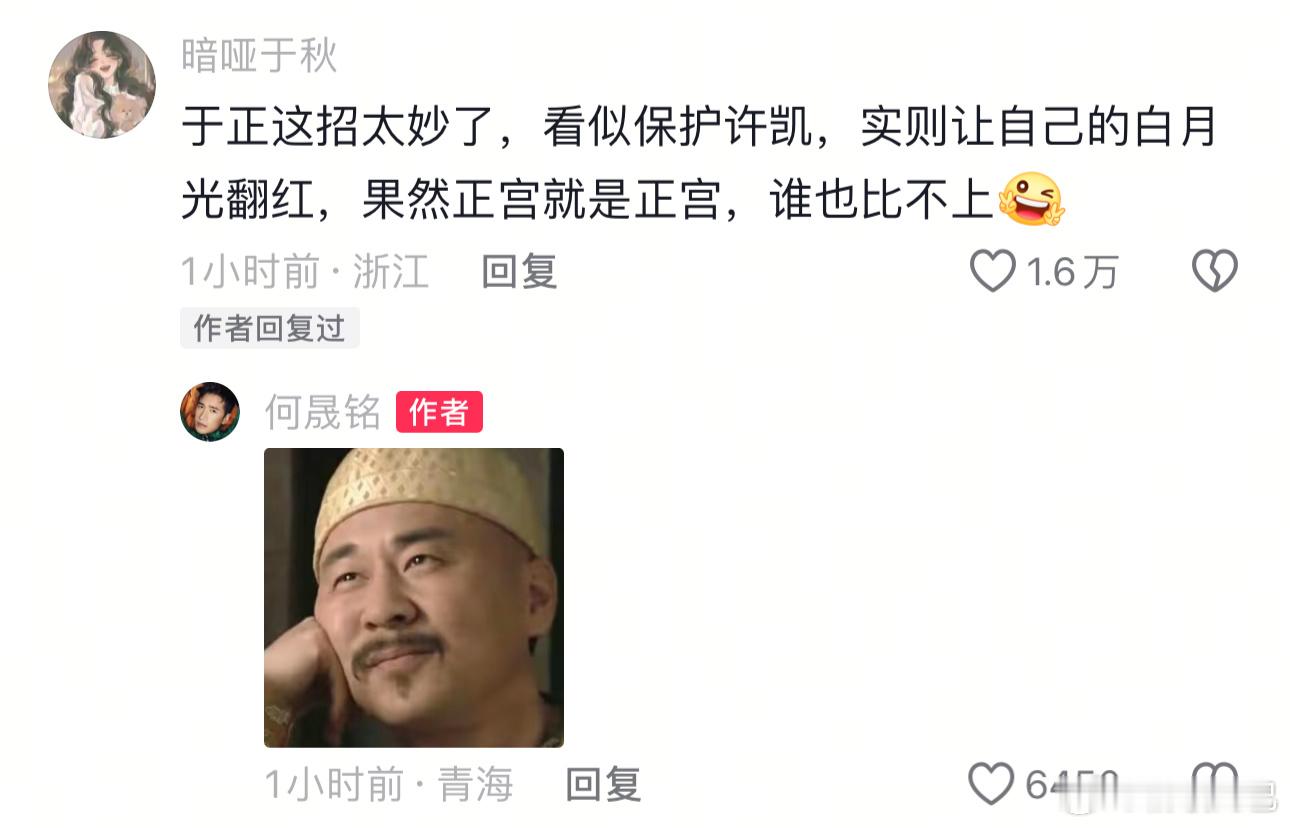The height and width of the screenshot is (828, 1290).
Task: Select the 1.6万 like count
Action: point(1073,272)
